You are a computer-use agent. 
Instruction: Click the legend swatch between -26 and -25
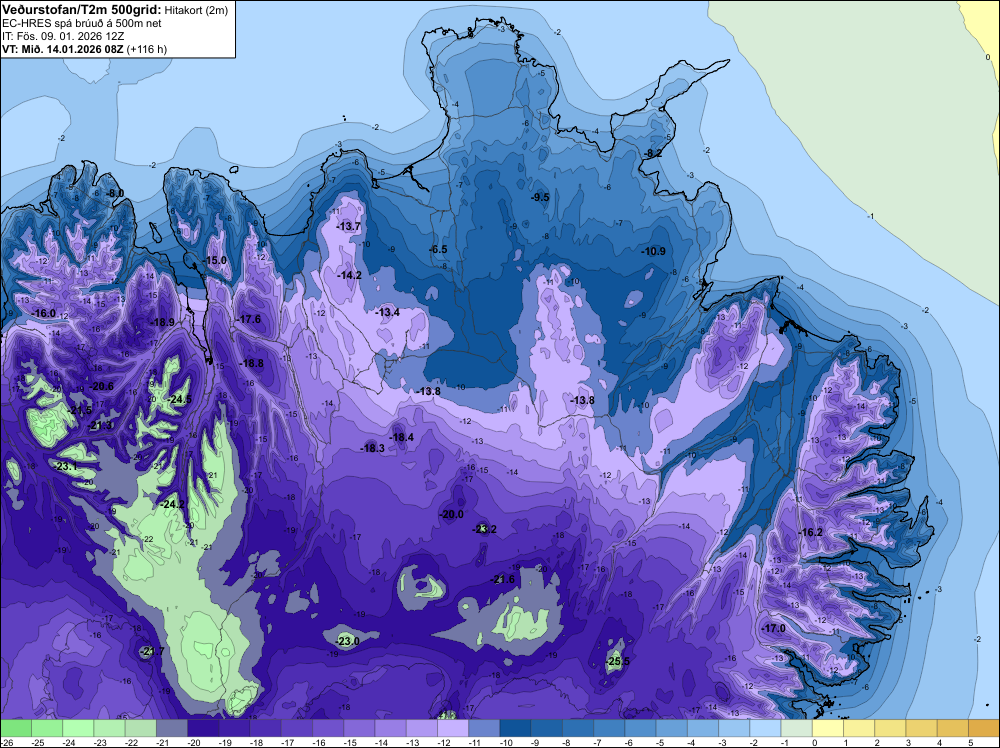tap(16, 728)
